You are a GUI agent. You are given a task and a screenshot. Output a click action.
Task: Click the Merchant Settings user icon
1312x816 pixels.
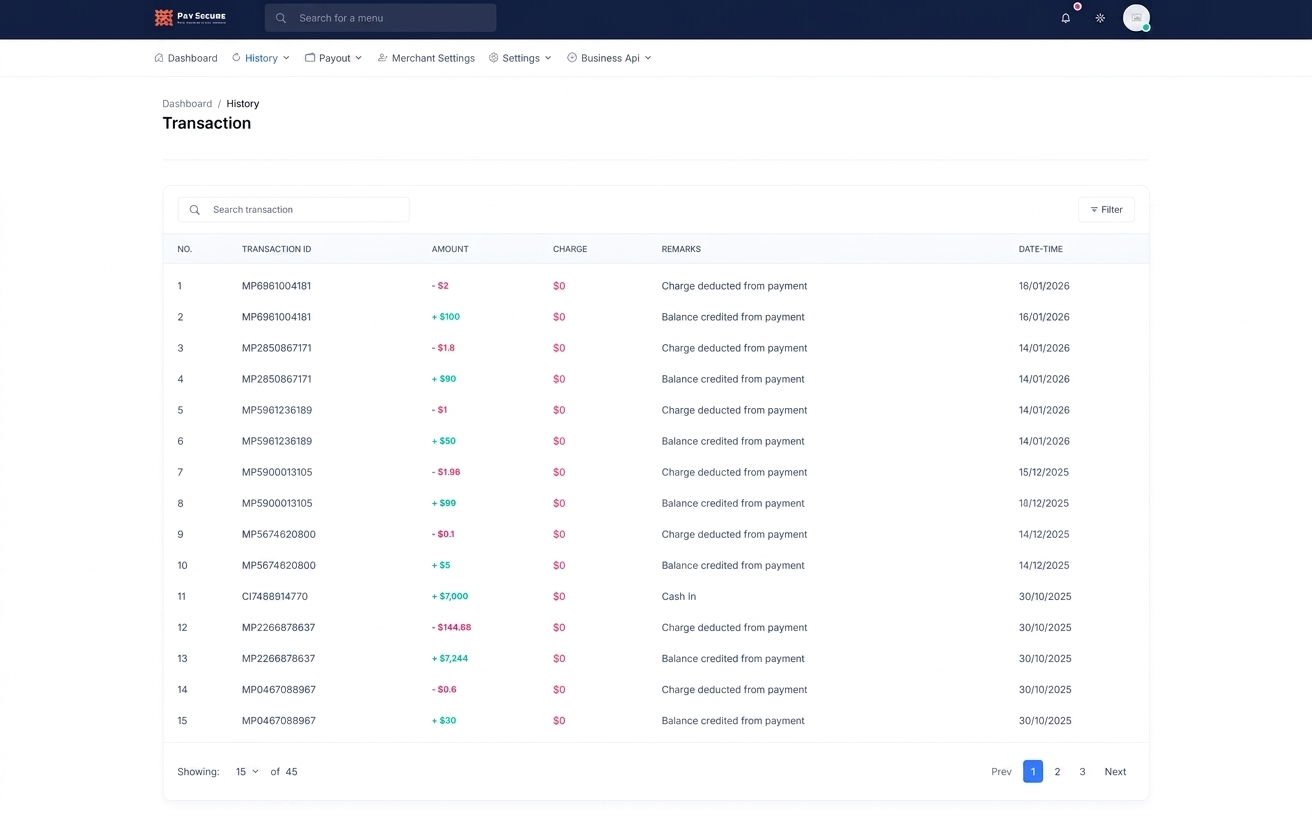383,58
